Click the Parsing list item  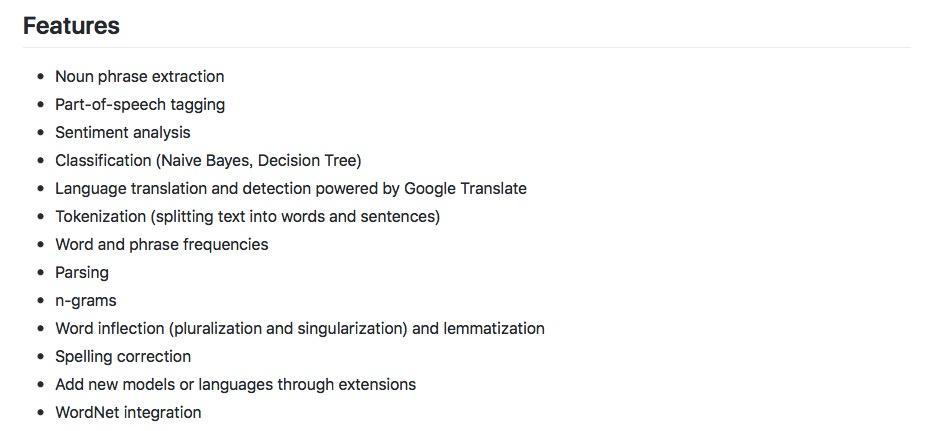click(x=82, y=272)
